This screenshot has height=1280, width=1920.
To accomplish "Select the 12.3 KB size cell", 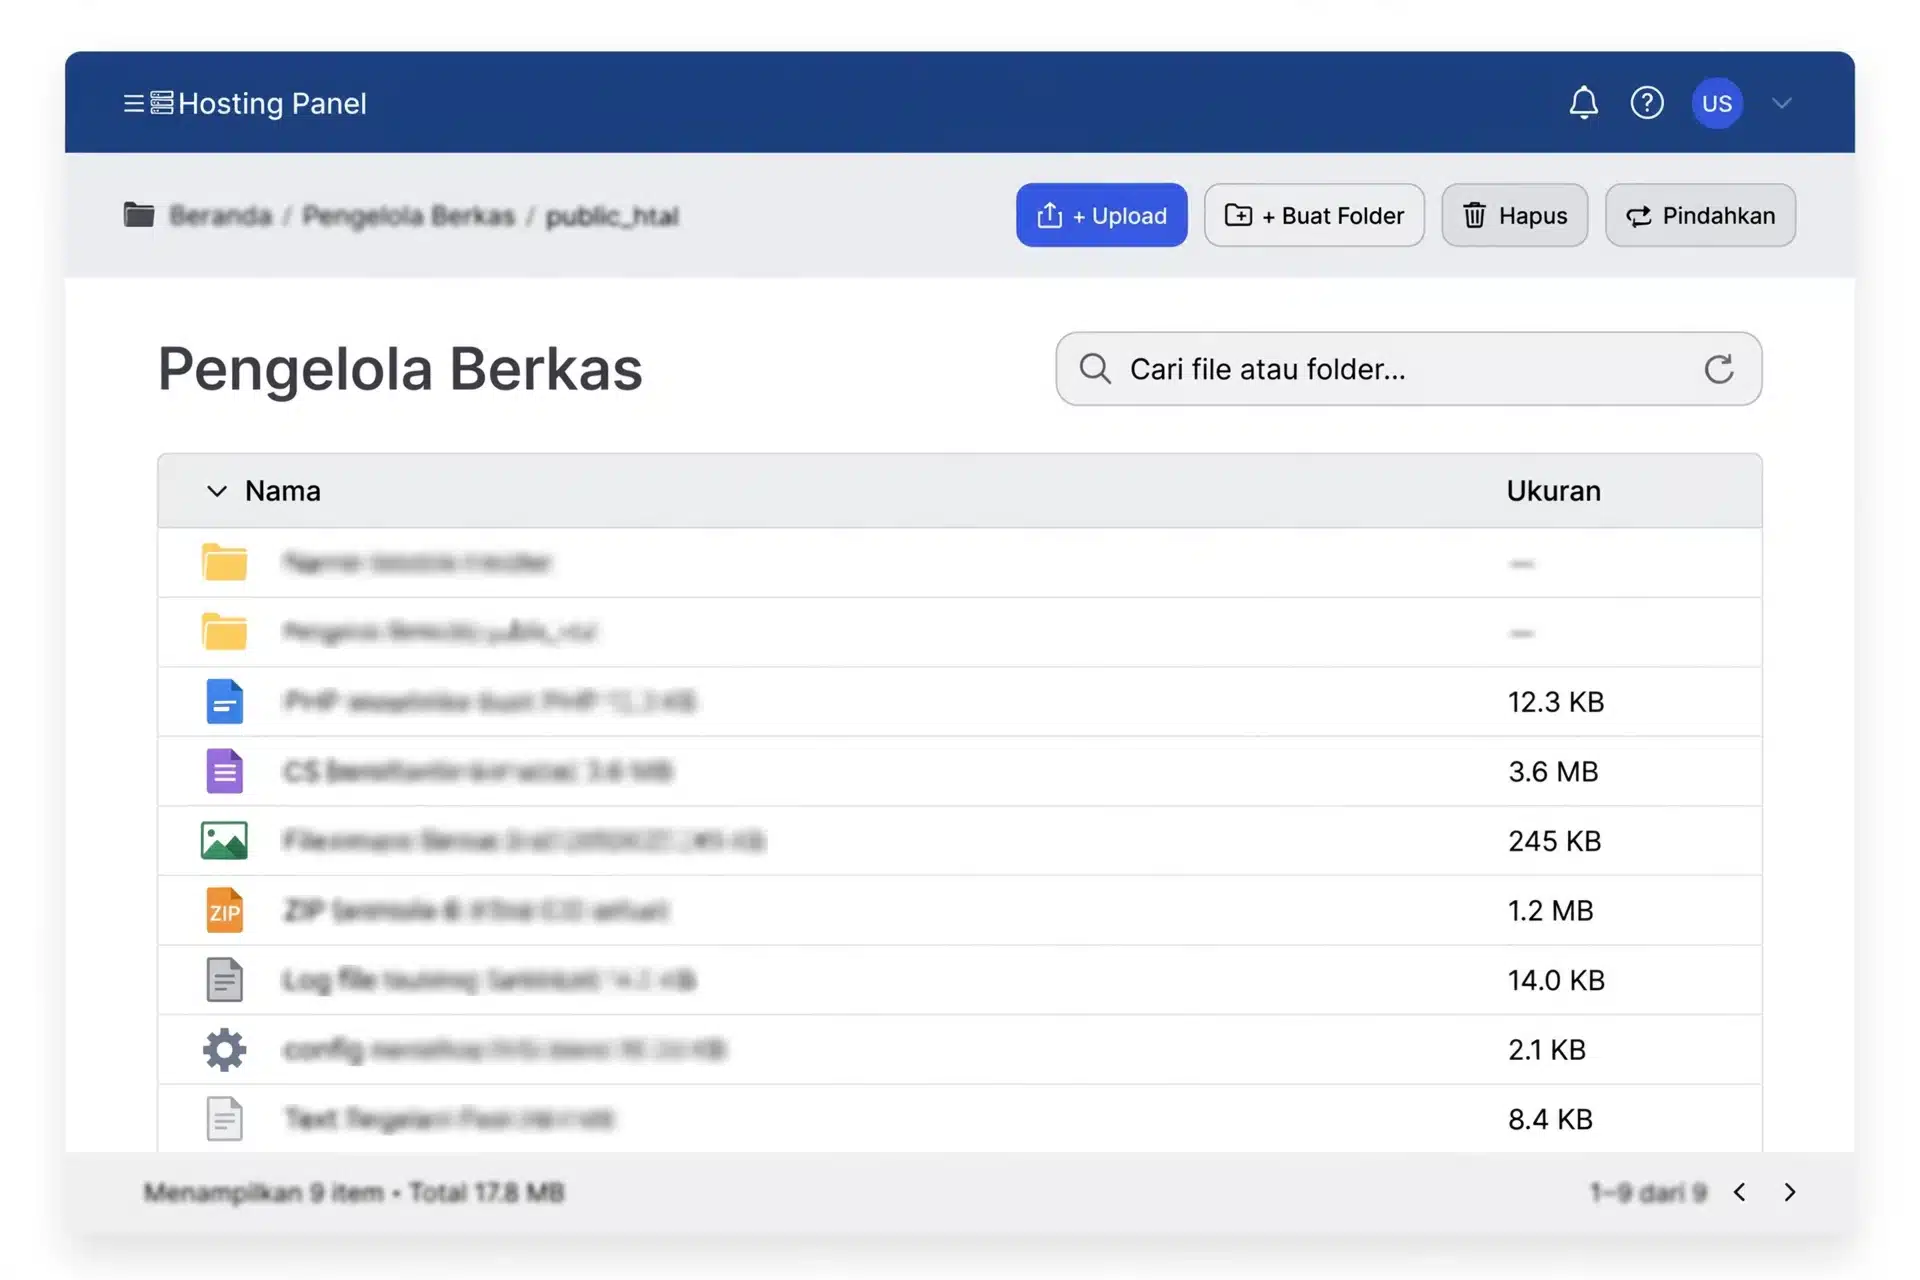I will (1556, 702).
